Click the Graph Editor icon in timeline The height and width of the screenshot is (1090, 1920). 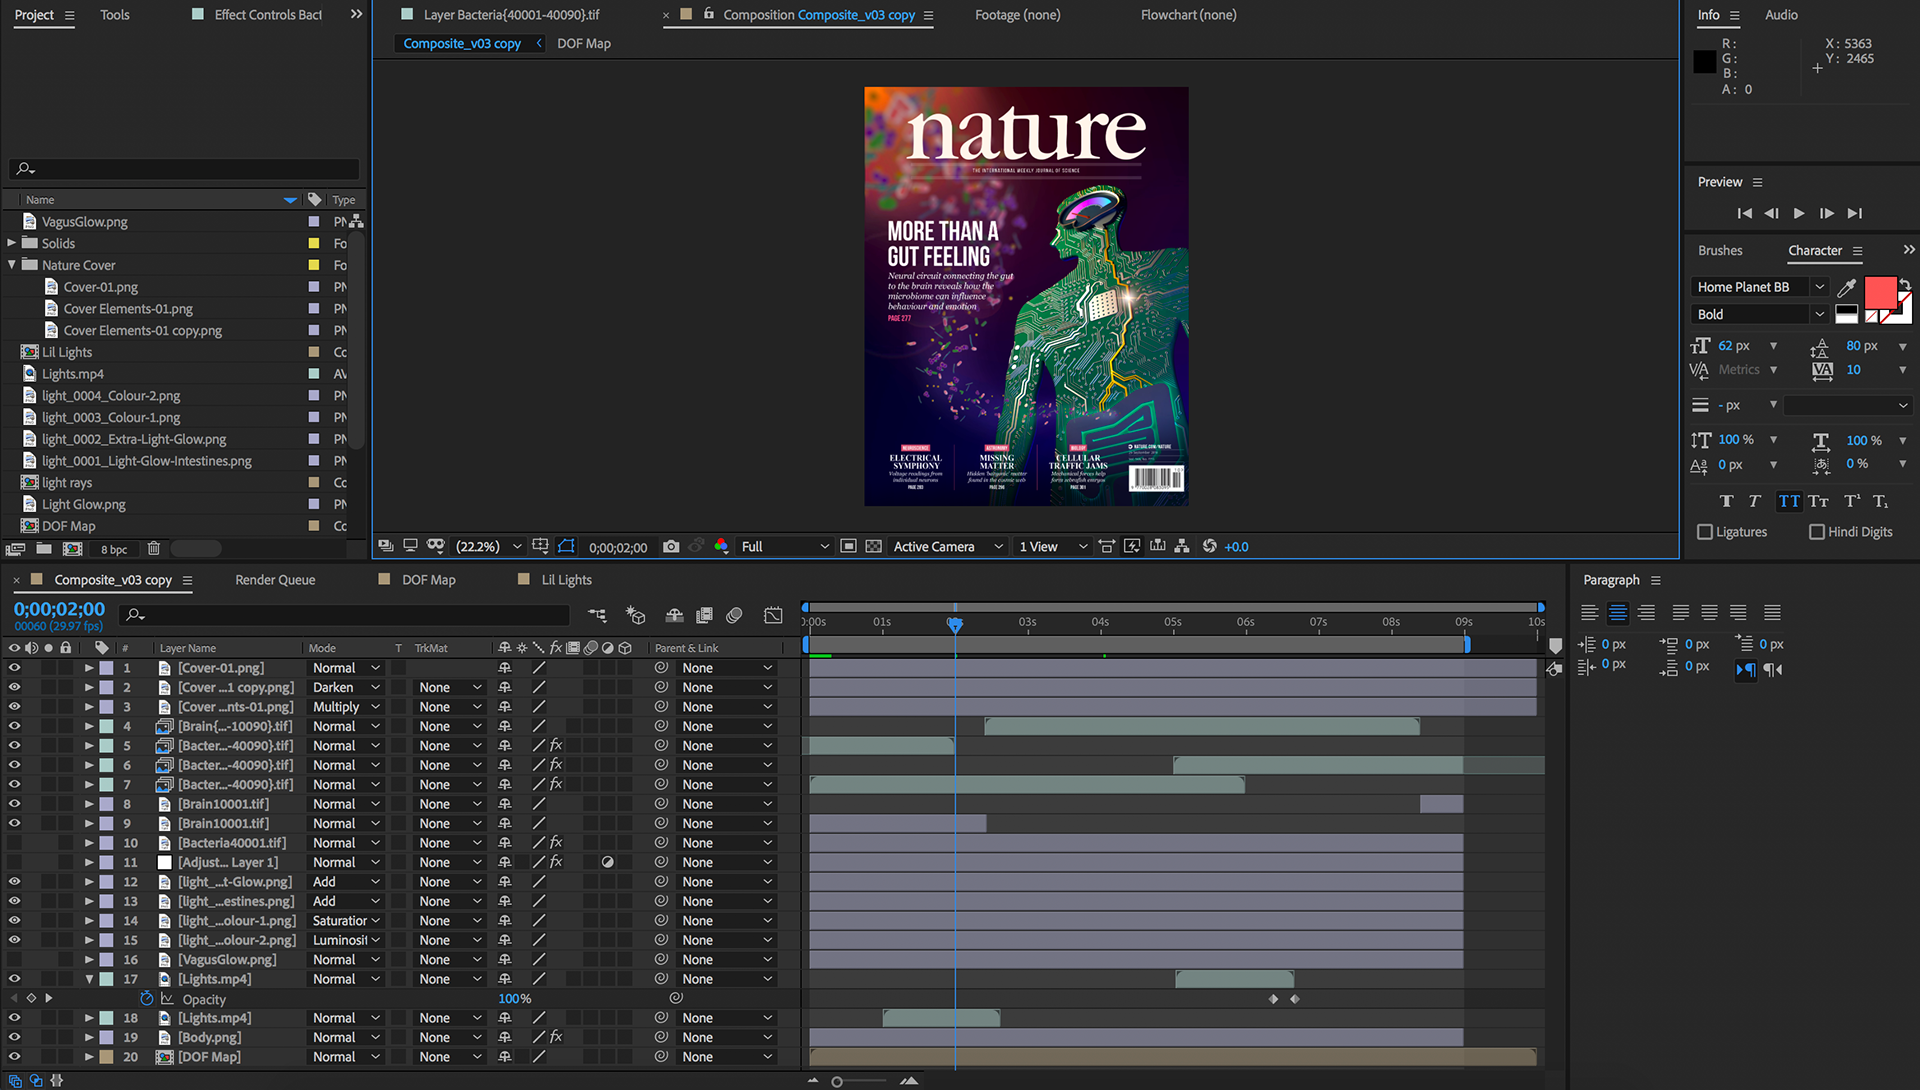point(773,615)
